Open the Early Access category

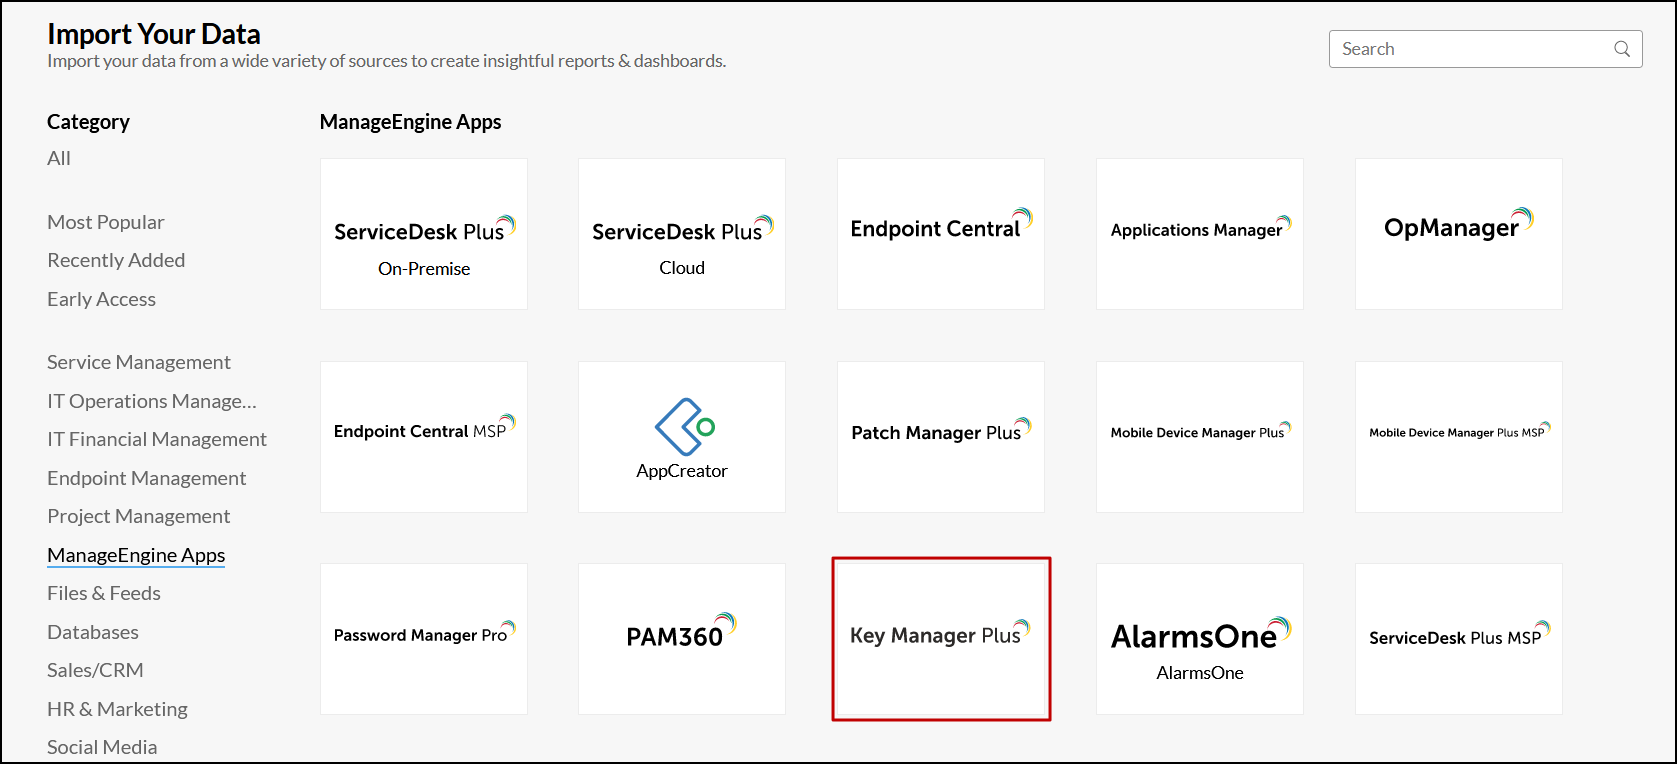(101, 299)
